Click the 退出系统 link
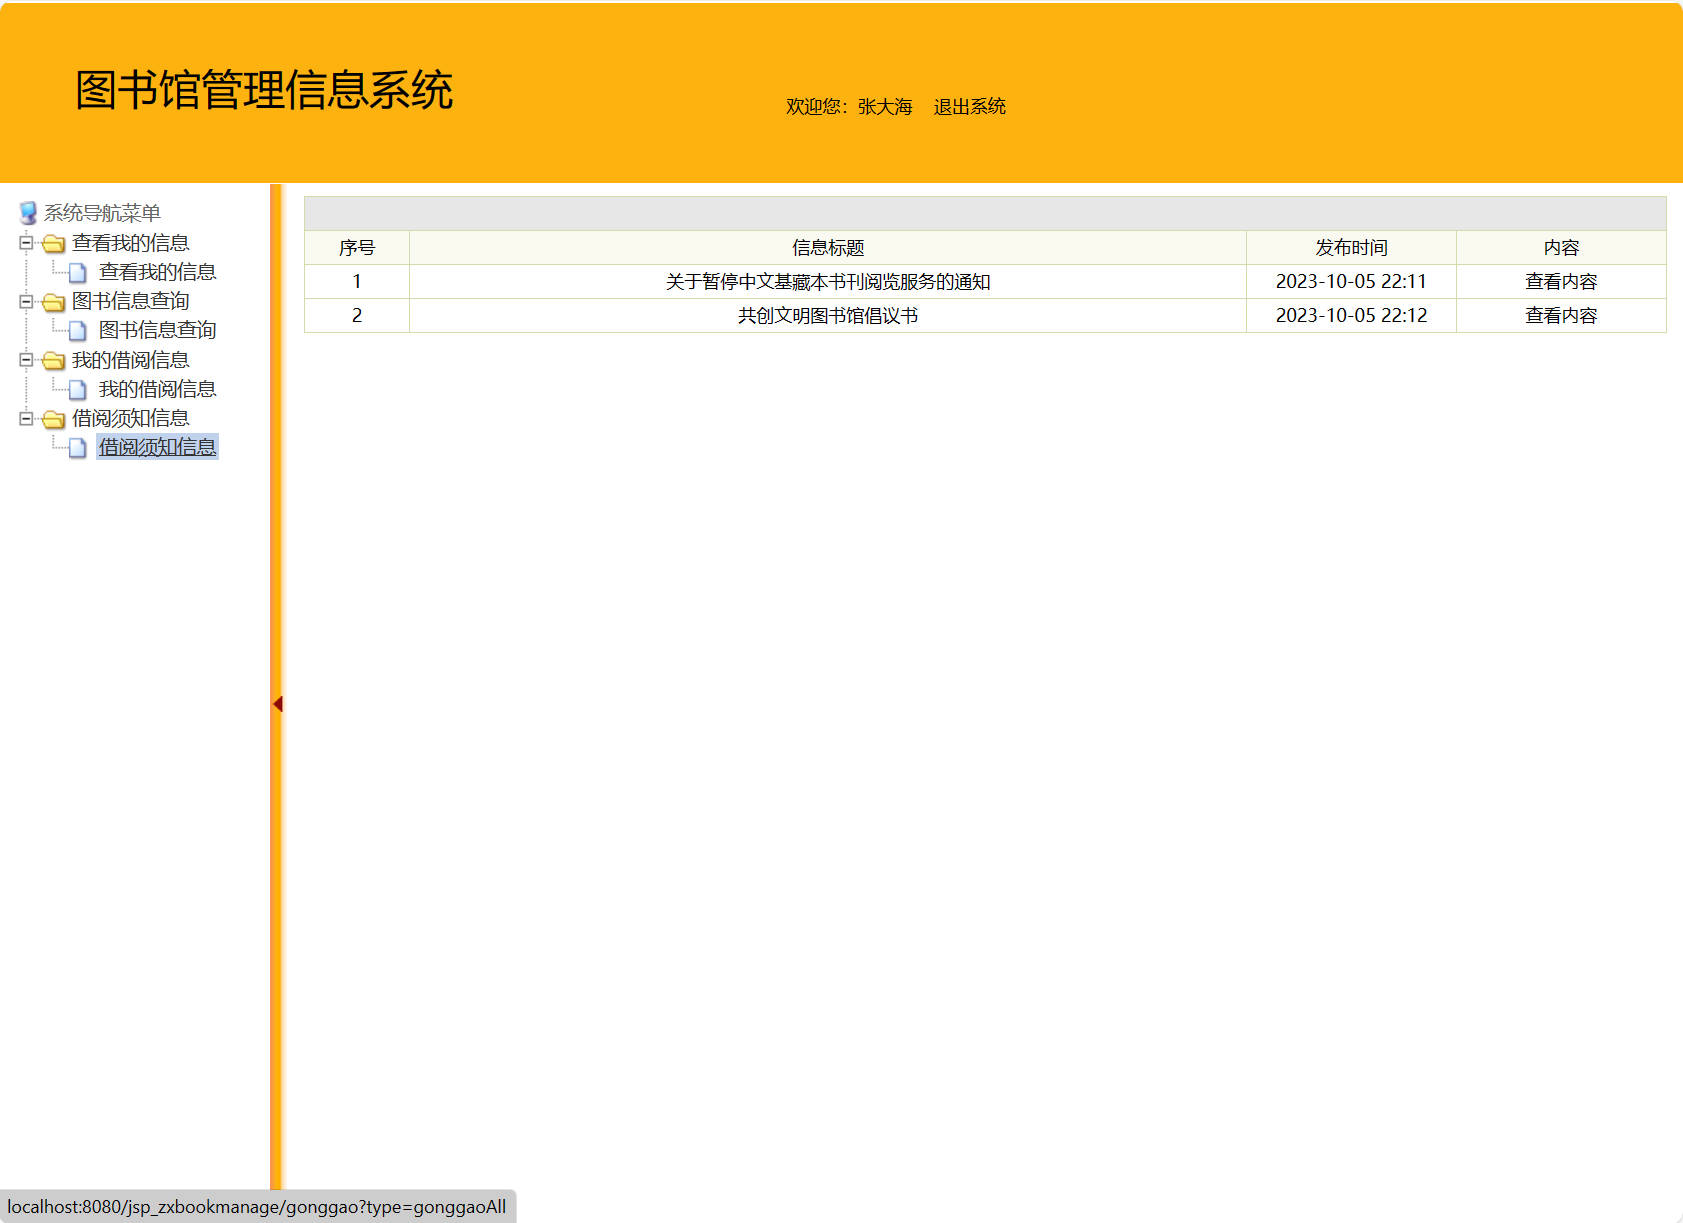 click(968, 106)
